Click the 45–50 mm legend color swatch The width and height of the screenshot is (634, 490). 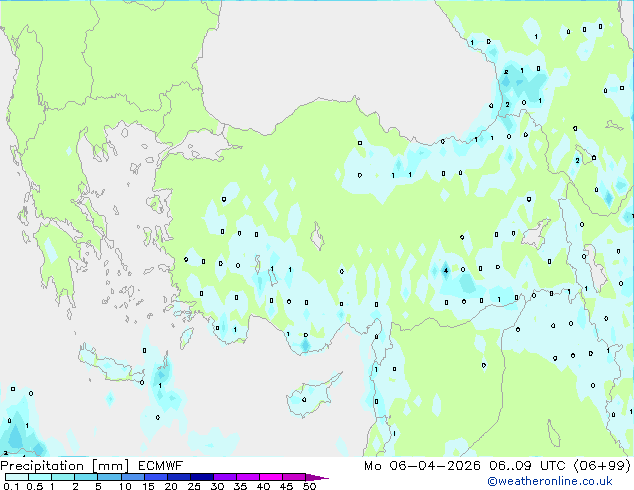294,477
